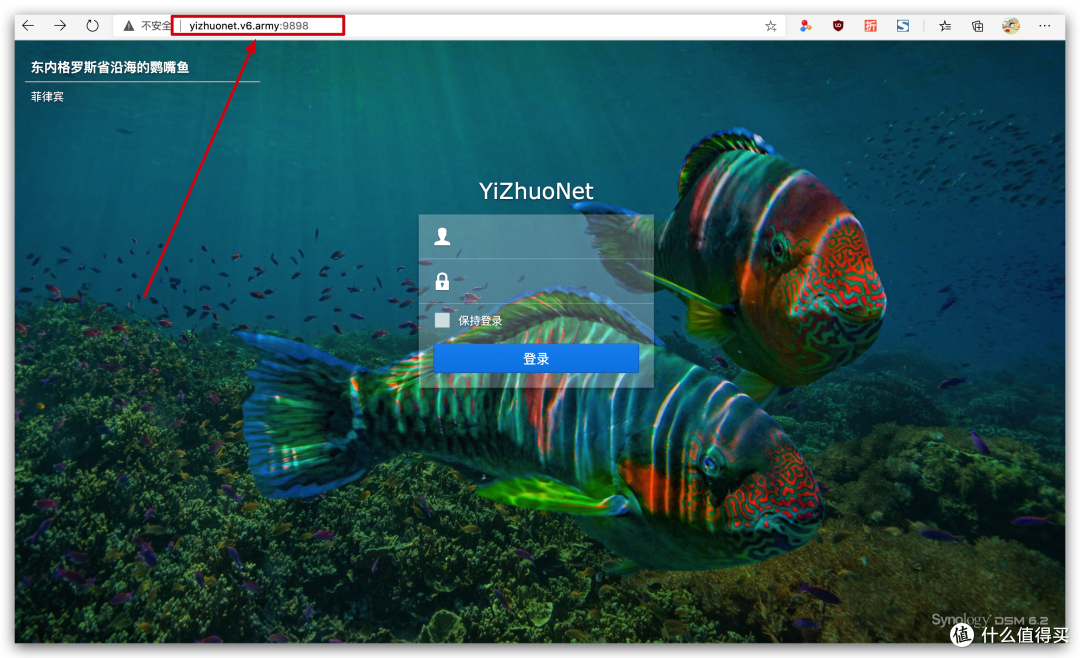
Task: Click the 不安全 not secure label
Action: pyautogui.click(x=156, y=25)
